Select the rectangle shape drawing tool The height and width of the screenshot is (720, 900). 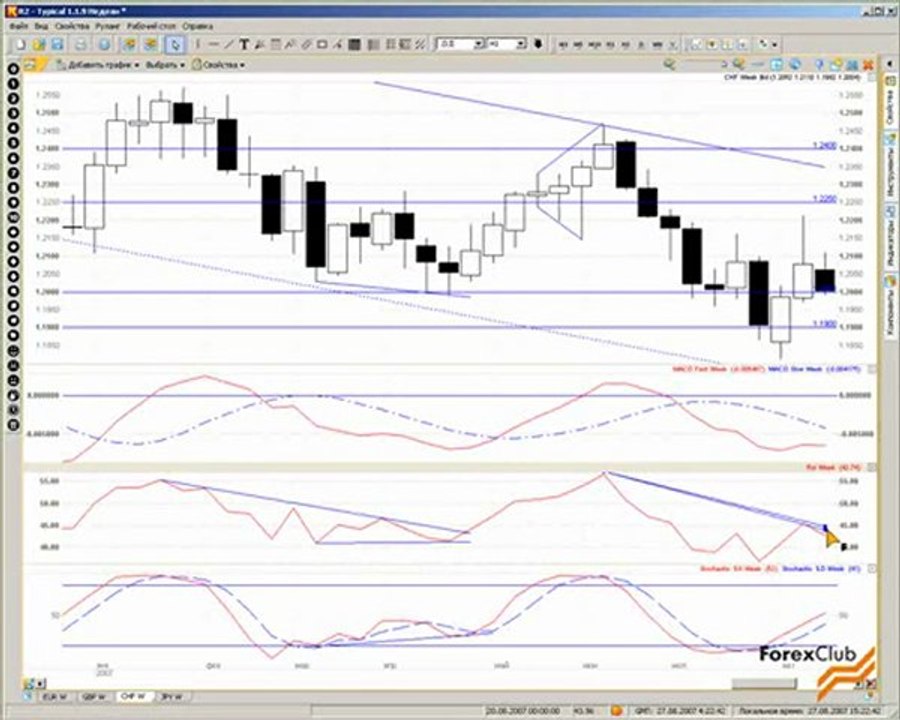coord(322,44)
